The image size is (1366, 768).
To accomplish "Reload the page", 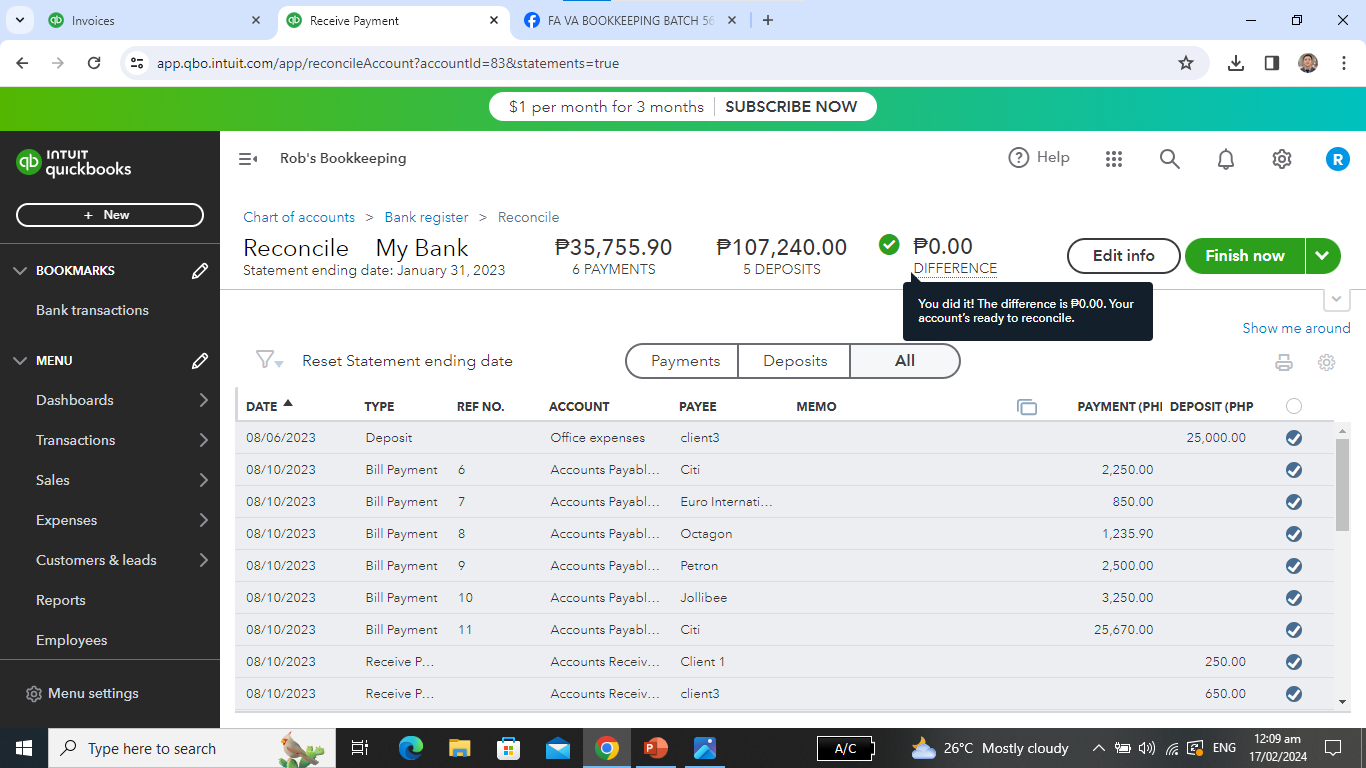I will point(94,63).
